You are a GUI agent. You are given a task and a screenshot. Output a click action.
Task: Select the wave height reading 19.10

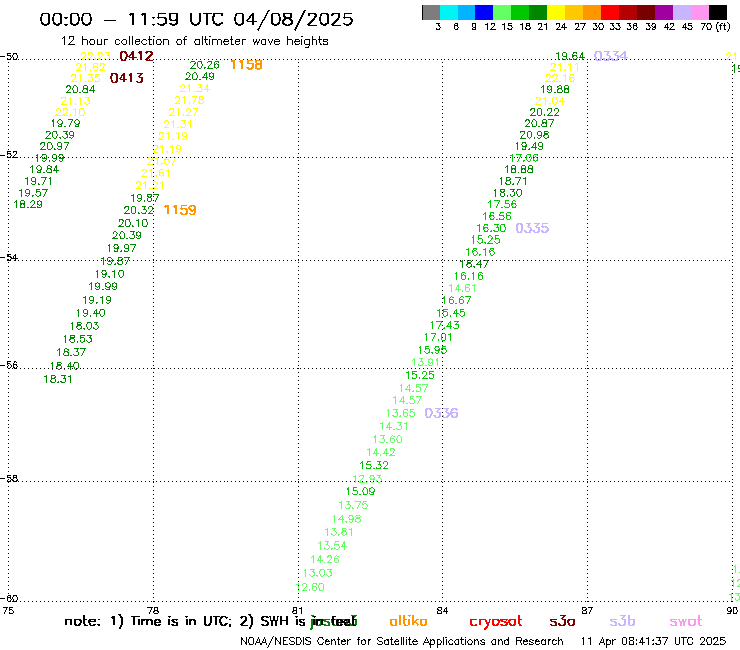click(x=109, y=274)
